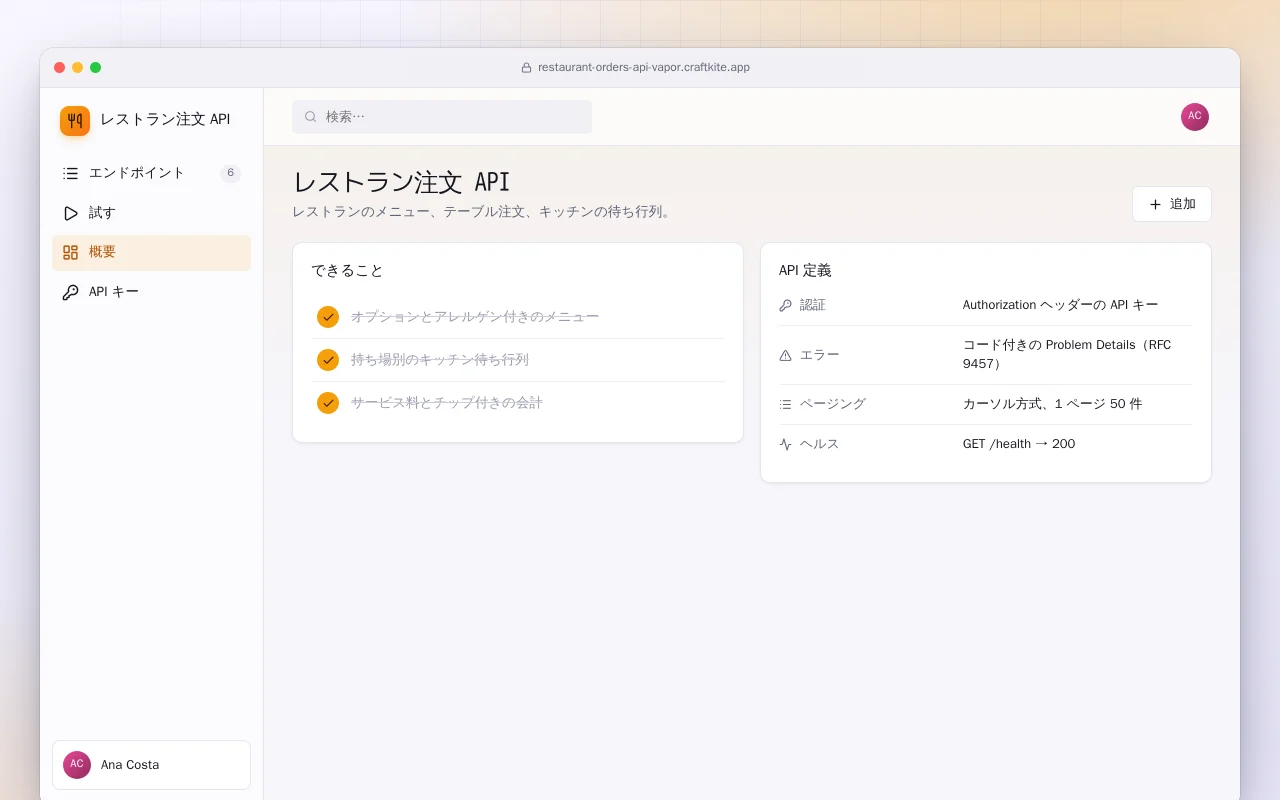Image resolution: width=1280 pixels, height=800 pixels.
Task: Uncheck サービス料とチップ付きの会計 item
Action: click(x=328, y=403)
